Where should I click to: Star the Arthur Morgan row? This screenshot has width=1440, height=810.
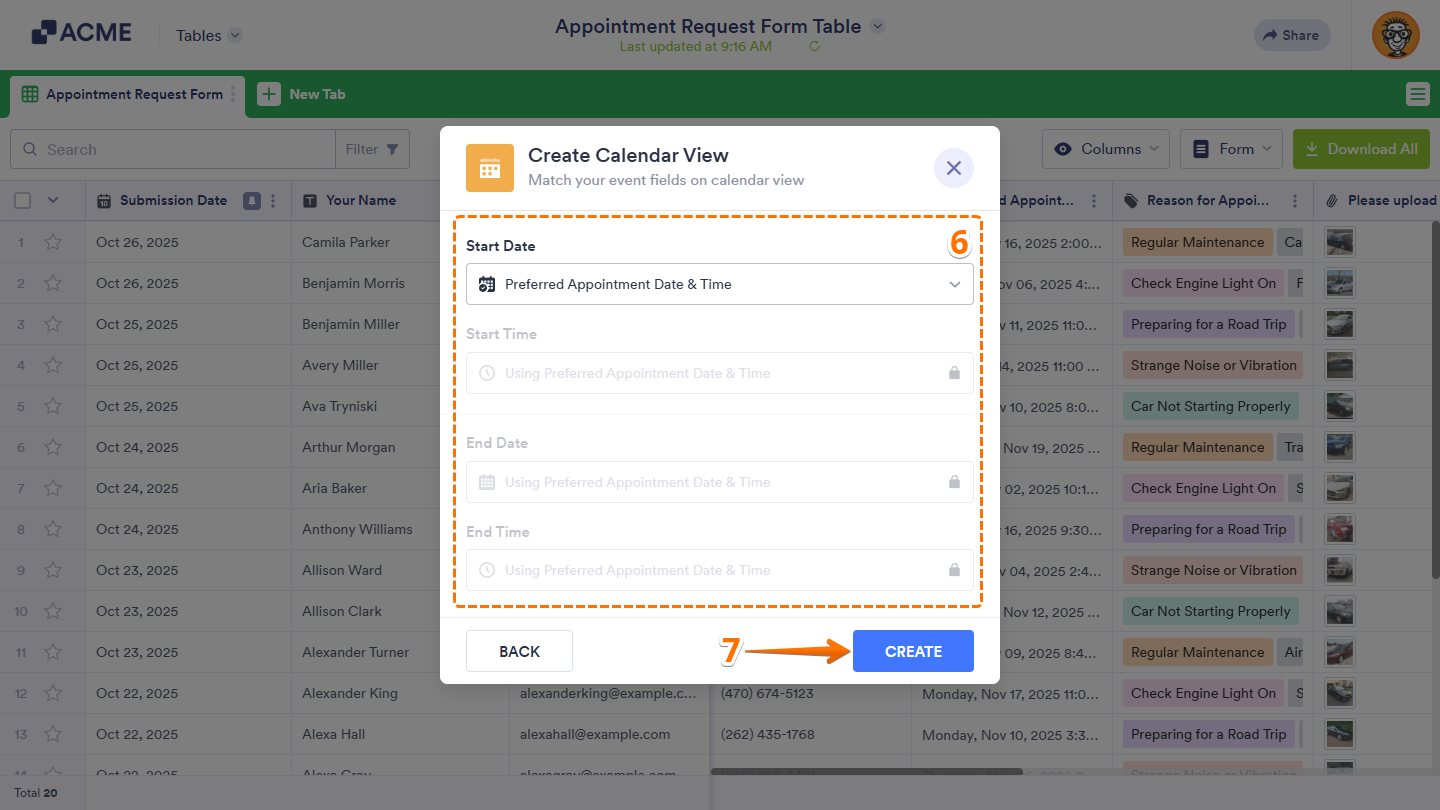coord(53,447)
